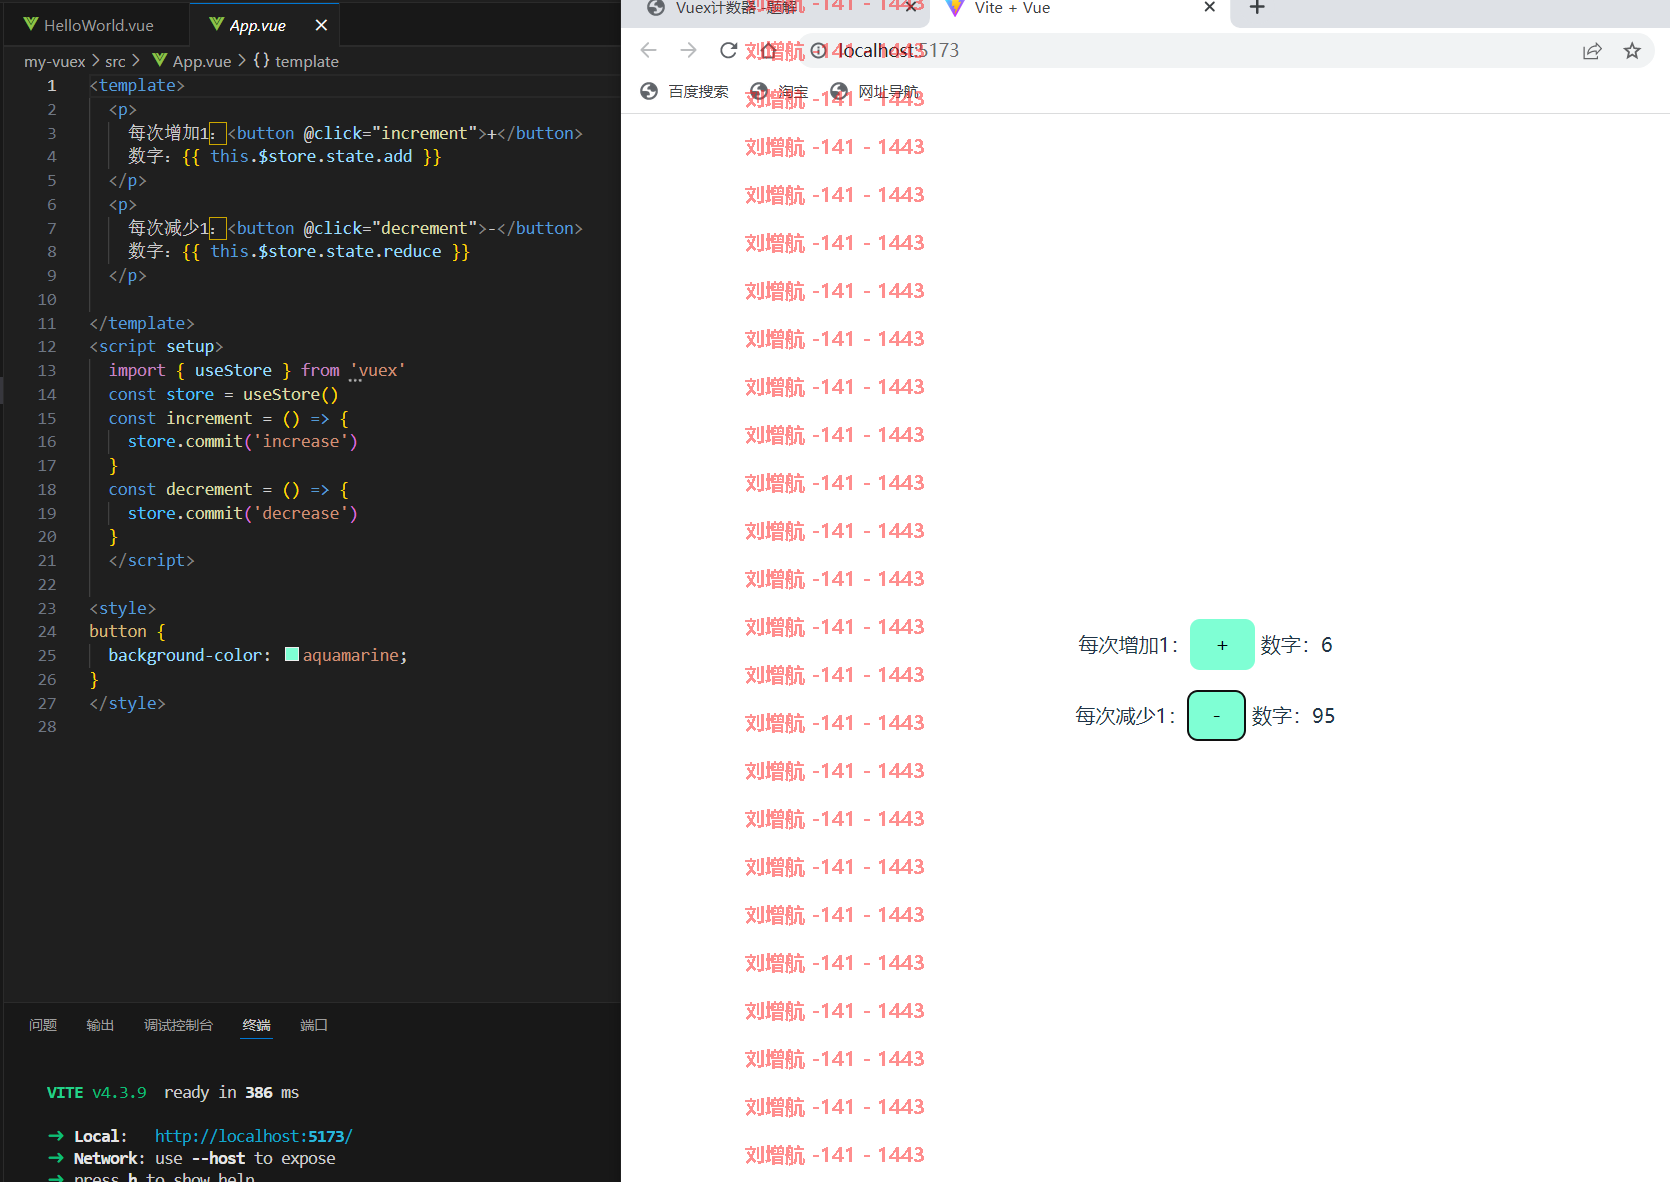The image size is (1670, 1182).
Task: Open the 端口 panel tab
Action: coord(314,1025)
